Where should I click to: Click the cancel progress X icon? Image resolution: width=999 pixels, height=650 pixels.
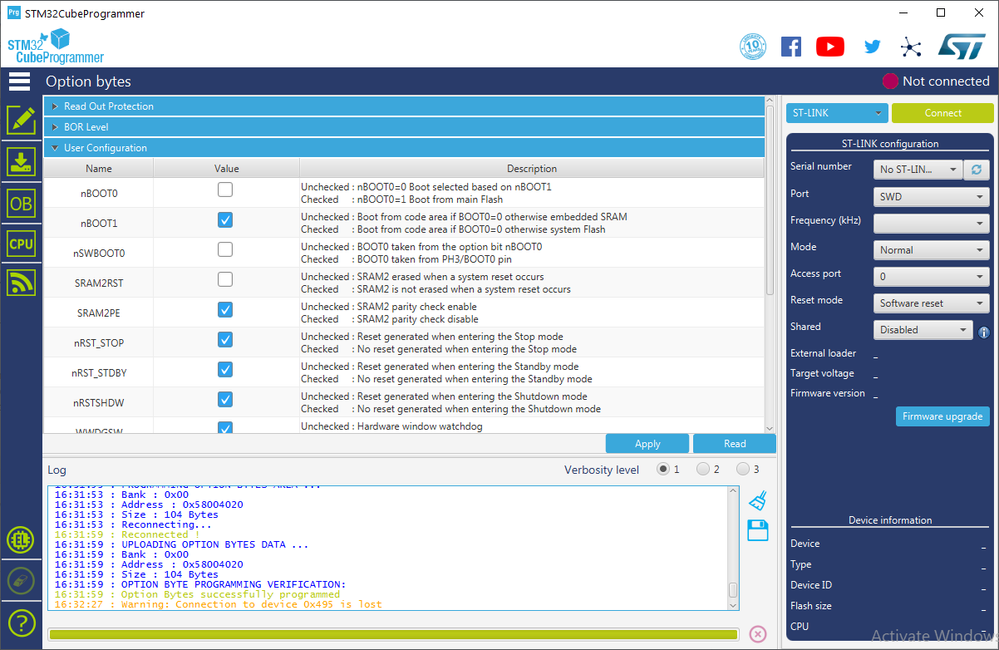coord(758,634)
